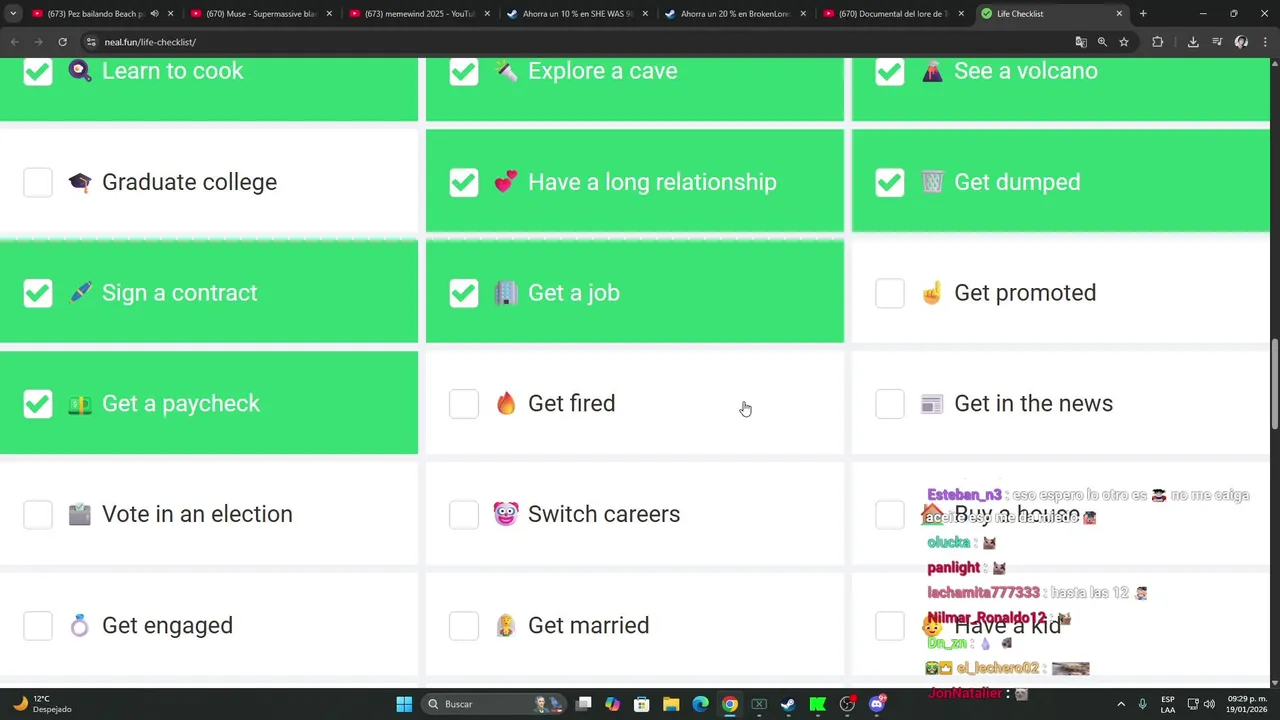Screen dimensions: 1280x720
Task: Tick the Switch careers checkbox
Action: coord(464,514)
